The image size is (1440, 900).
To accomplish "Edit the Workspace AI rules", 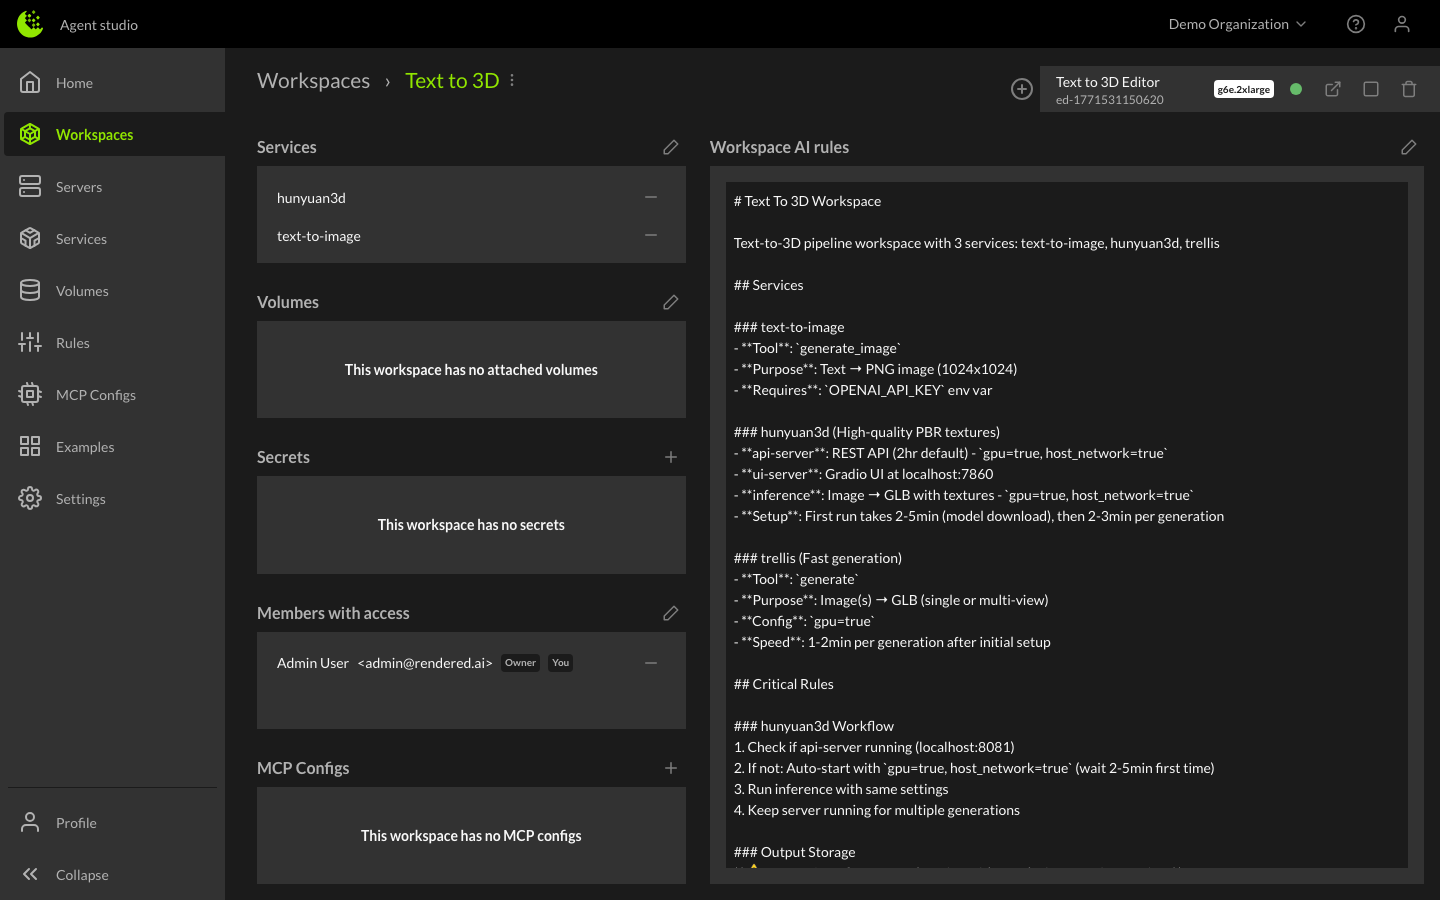I will click(x=1408, y=147).
